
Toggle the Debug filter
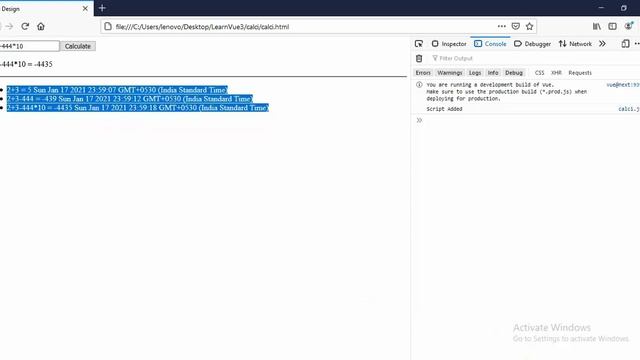click(x=513, y=73)
